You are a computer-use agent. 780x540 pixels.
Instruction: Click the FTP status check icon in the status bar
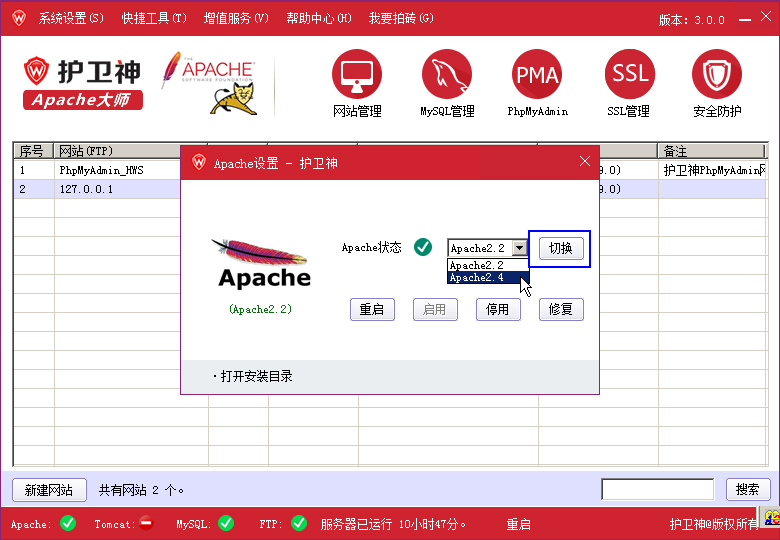299,523
